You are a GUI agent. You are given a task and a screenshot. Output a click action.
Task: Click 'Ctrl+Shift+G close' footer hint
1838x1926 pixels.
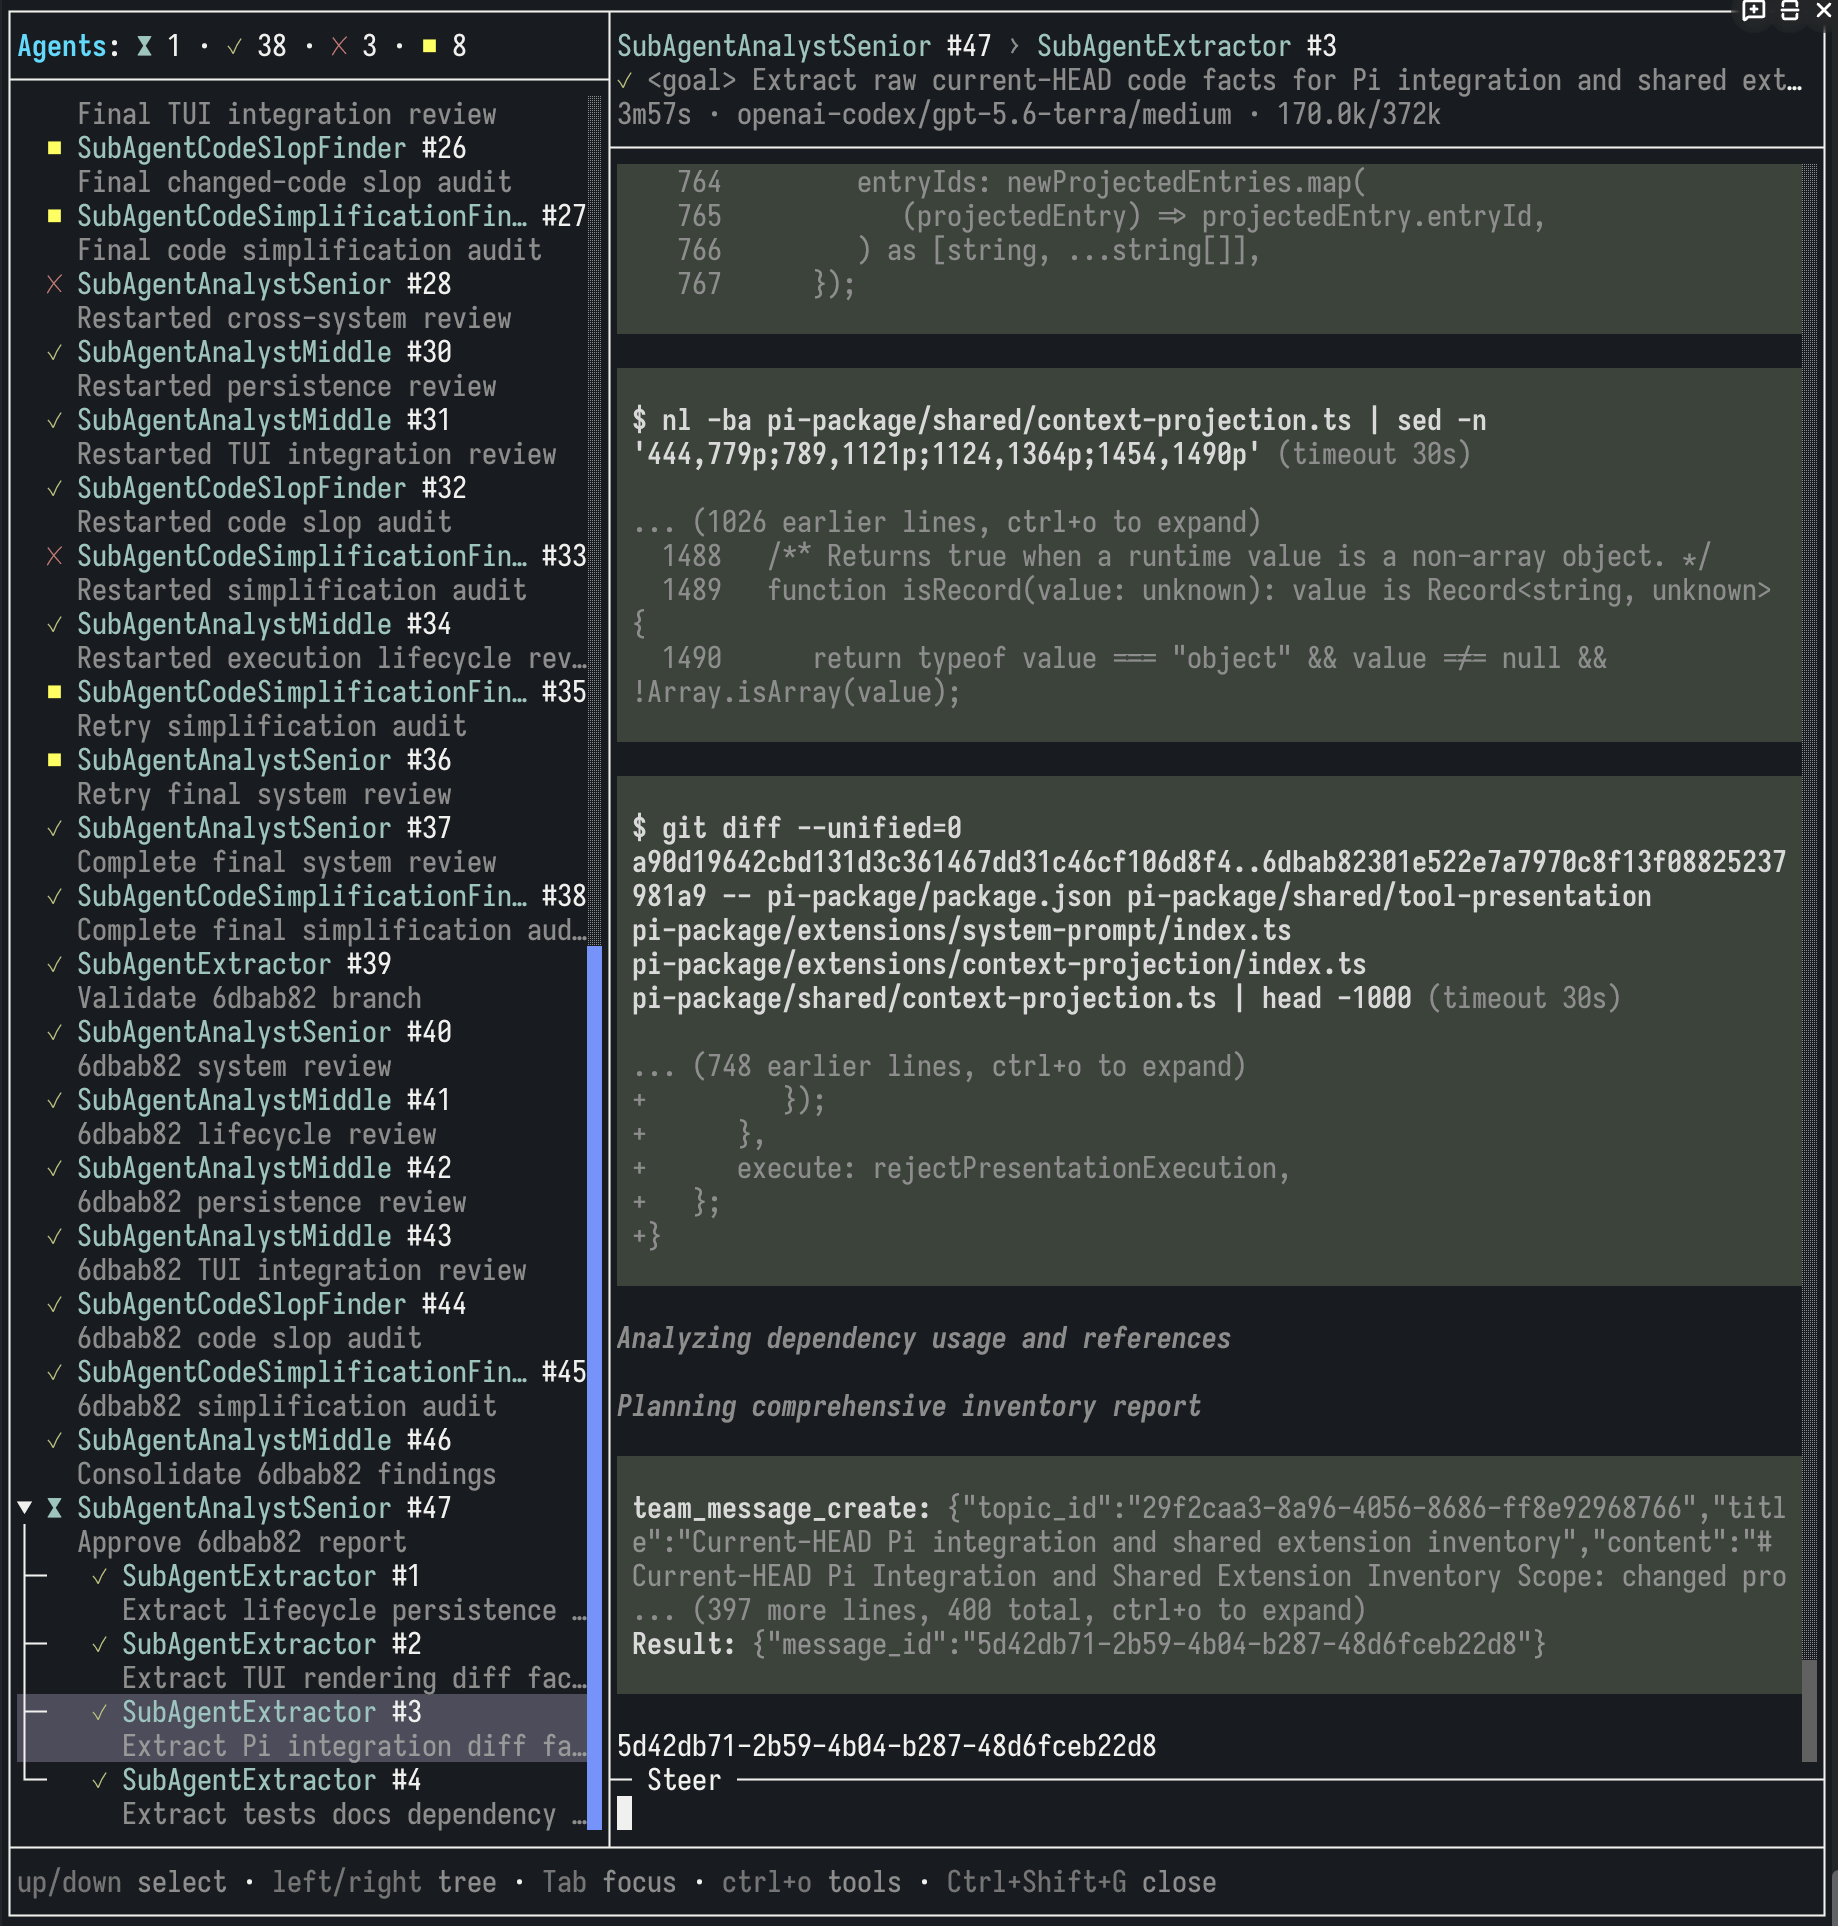pos(1081,1882)
